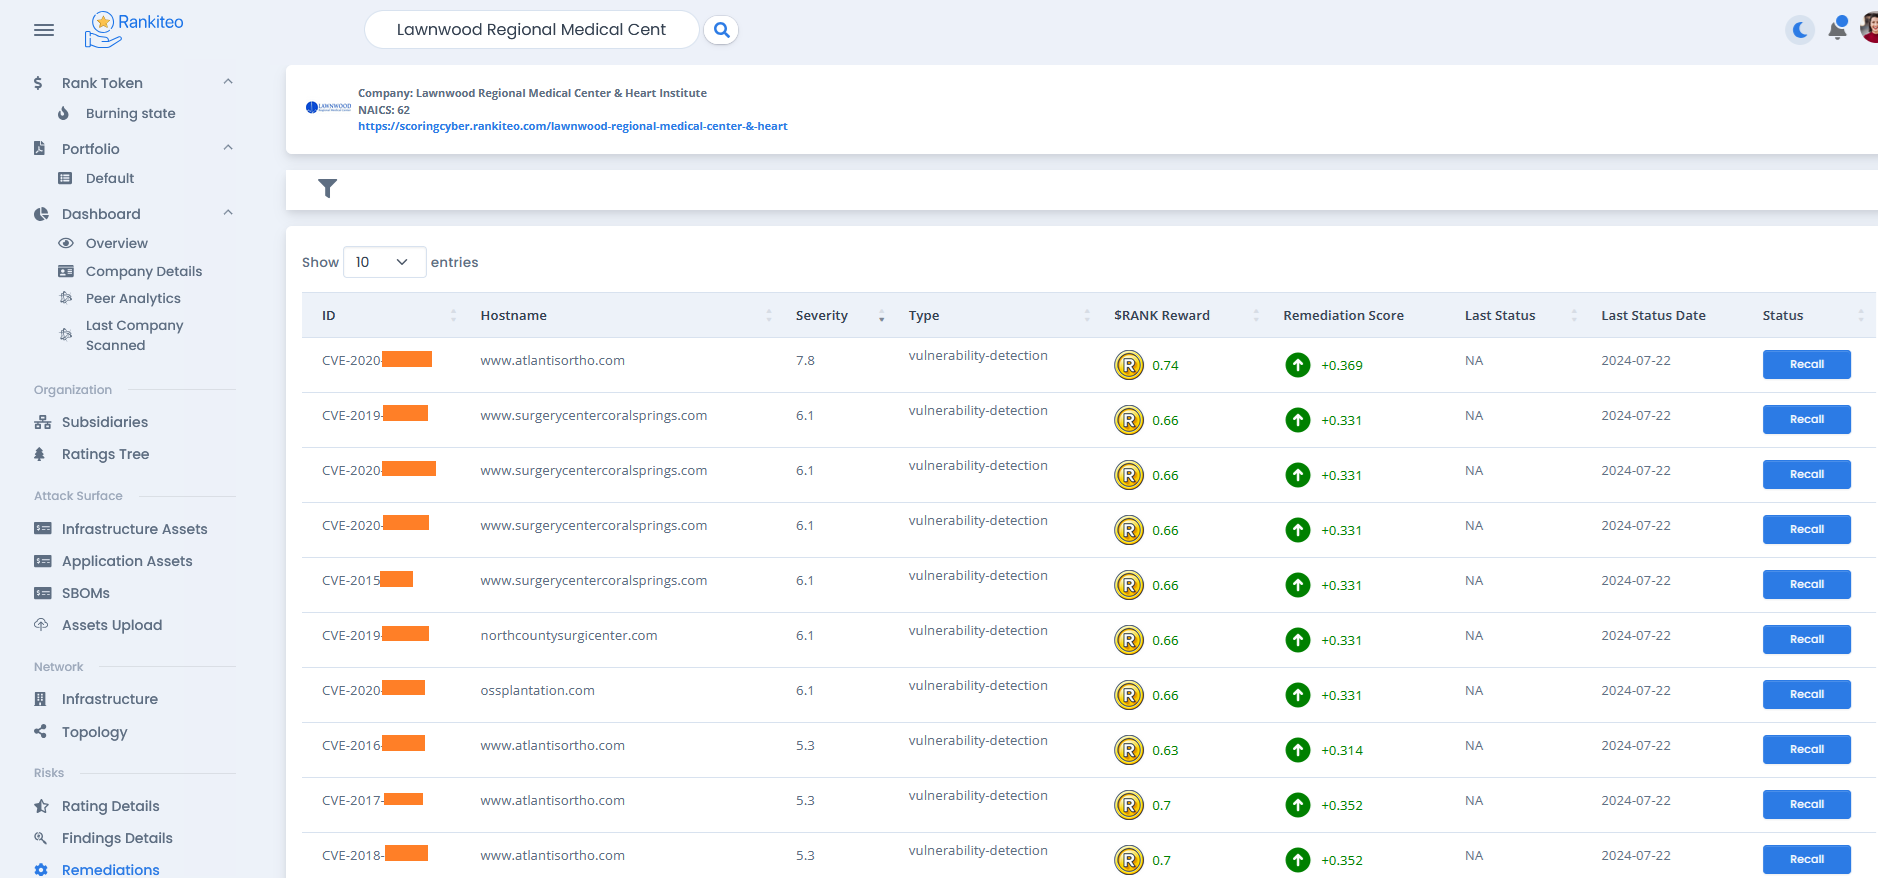Open Ratings Tree page
This screenshot has height=878, width=1878.
click(x=105, y=454)
